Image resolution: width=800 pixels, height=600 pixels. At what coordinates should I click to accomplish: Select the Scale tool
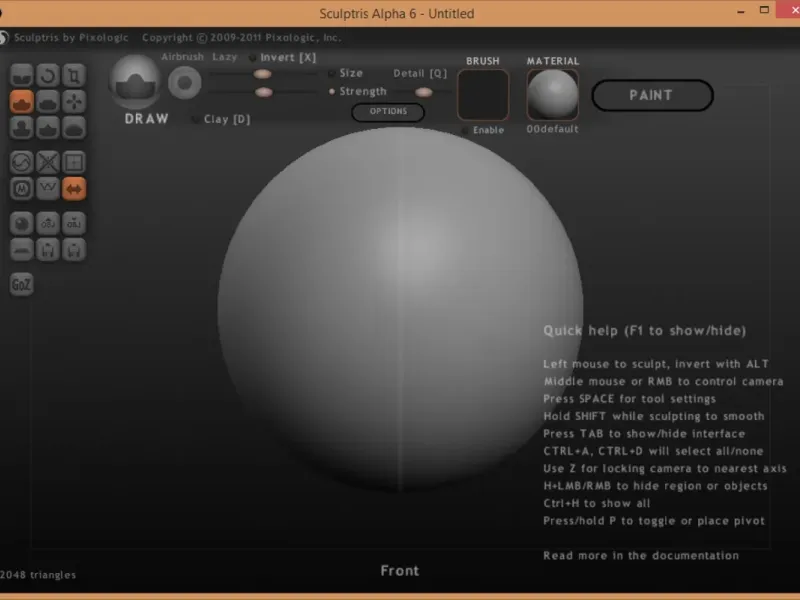click(x=74, y=76)
